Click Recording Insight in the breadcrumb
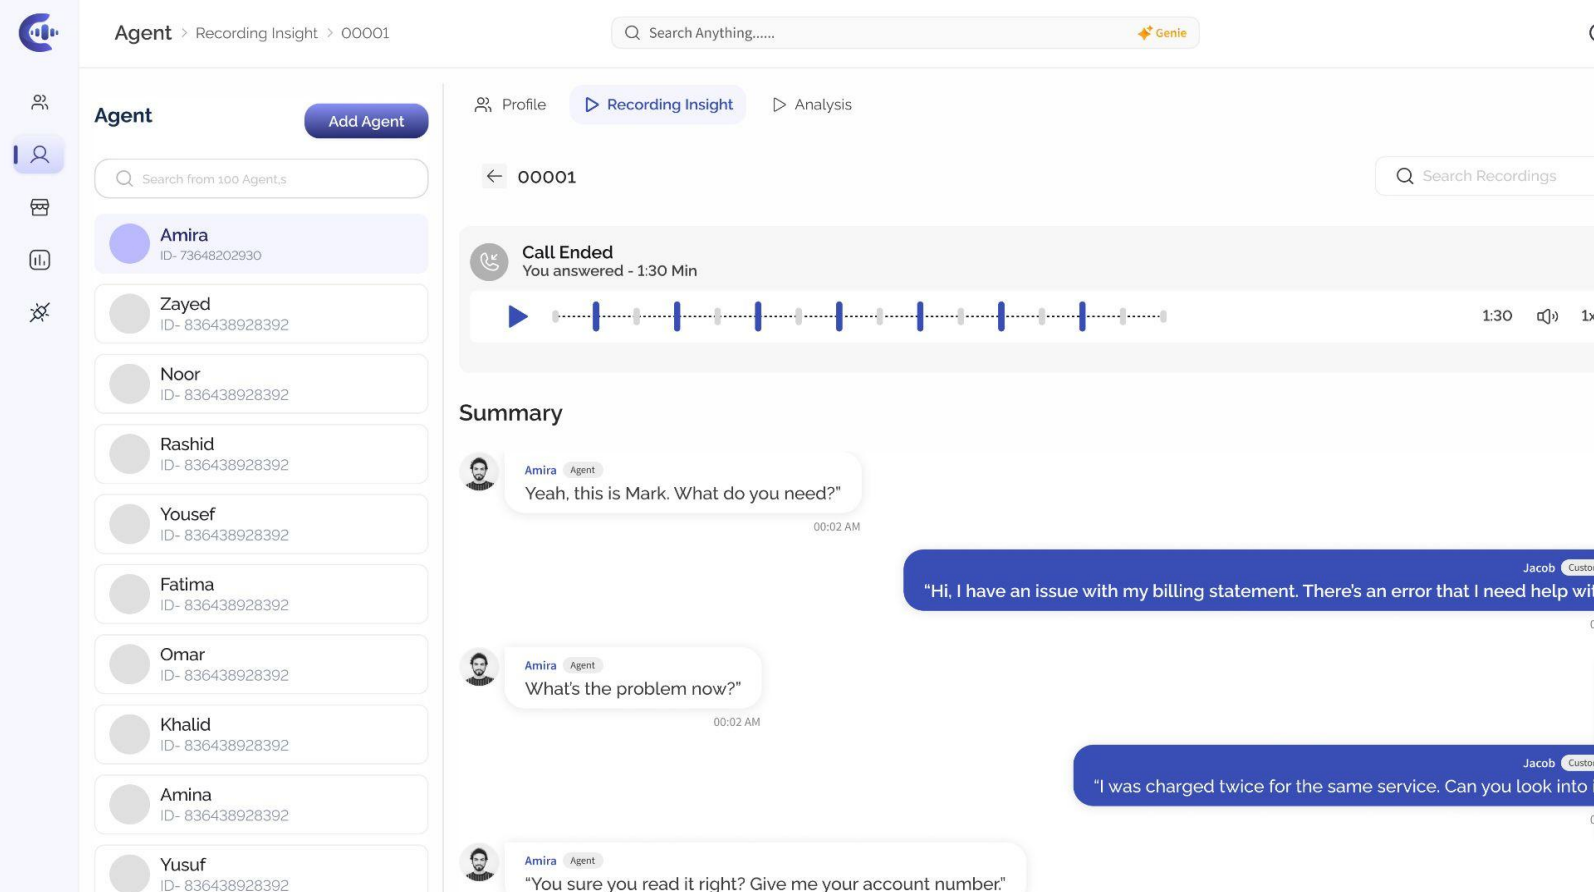 256,33
